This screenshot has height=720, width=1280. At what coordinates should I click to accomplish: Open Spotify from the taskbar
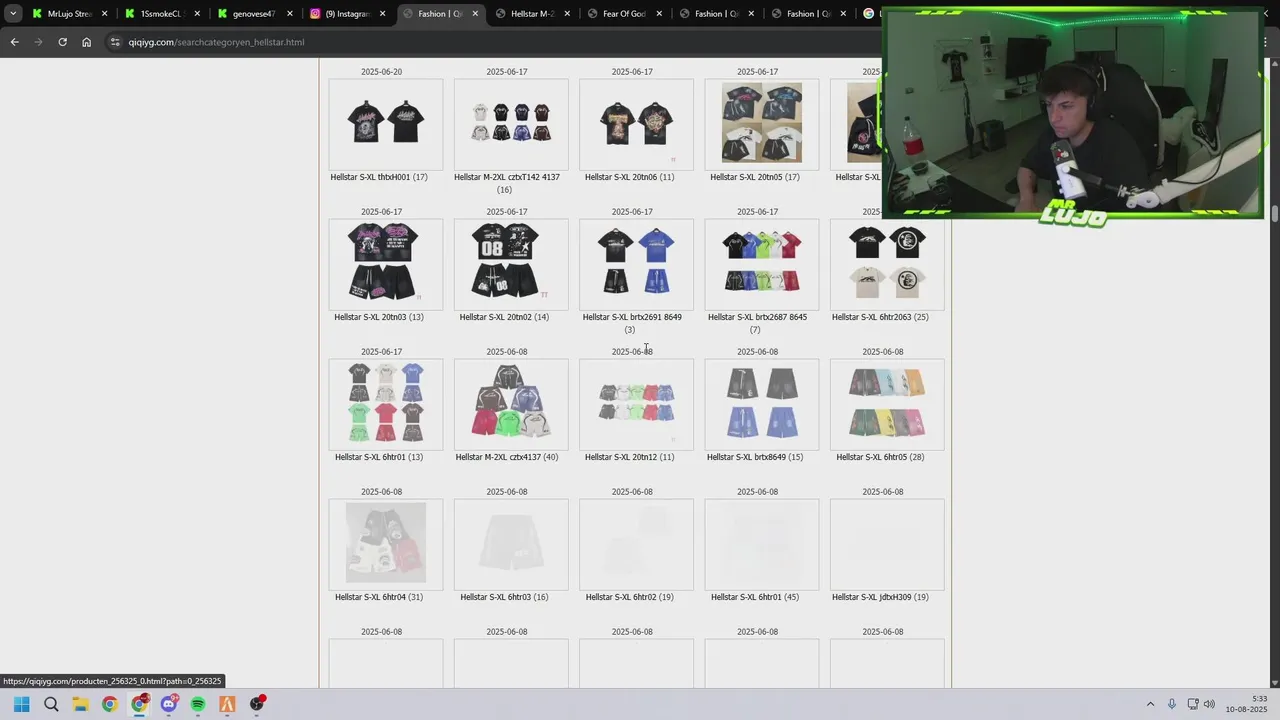click(198, 704)
